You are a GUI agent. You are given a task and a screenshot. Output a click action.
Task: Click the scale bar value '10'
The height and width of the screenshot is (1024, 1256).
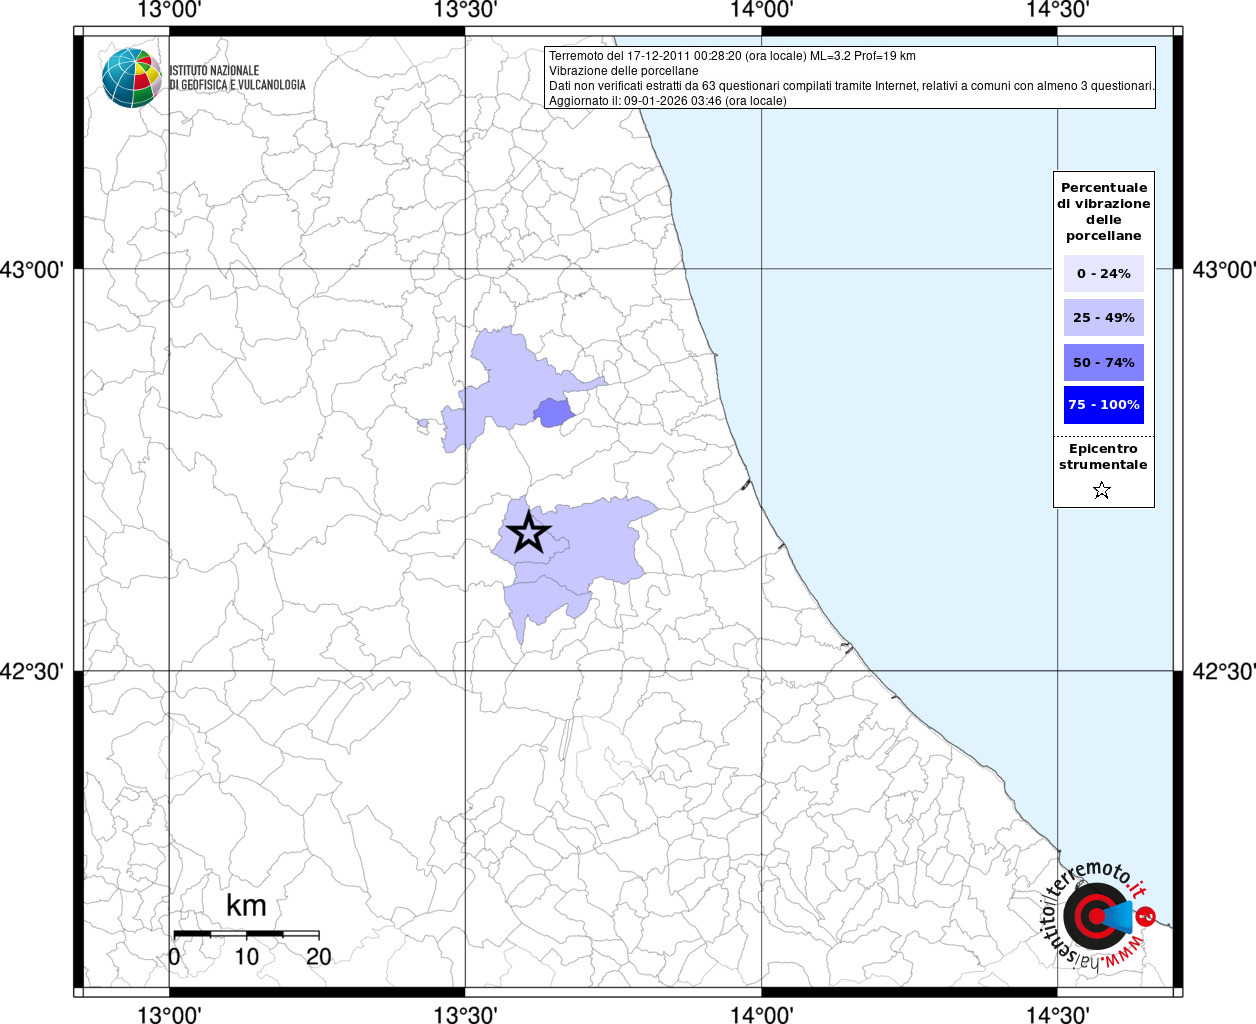coord(246,956)
